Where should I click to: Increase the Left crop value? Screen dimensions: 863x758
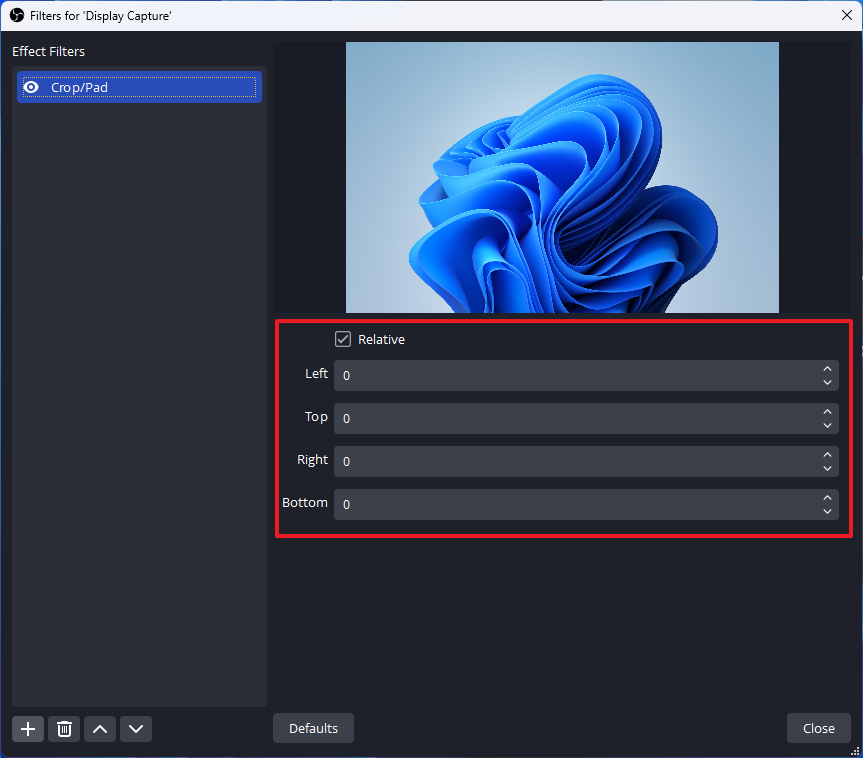click(827, 369)
